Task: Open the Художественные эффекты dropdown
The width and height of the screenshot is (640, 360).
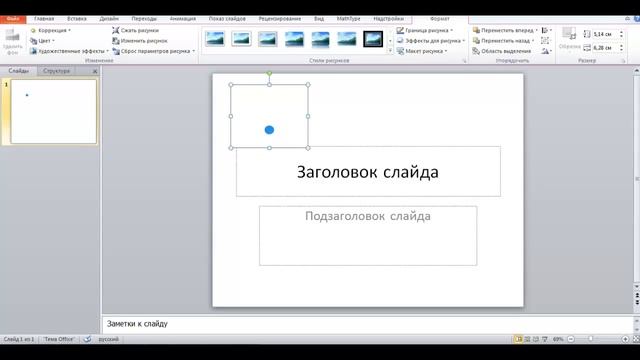Action: pyautogui.click(x=69, y=51)
